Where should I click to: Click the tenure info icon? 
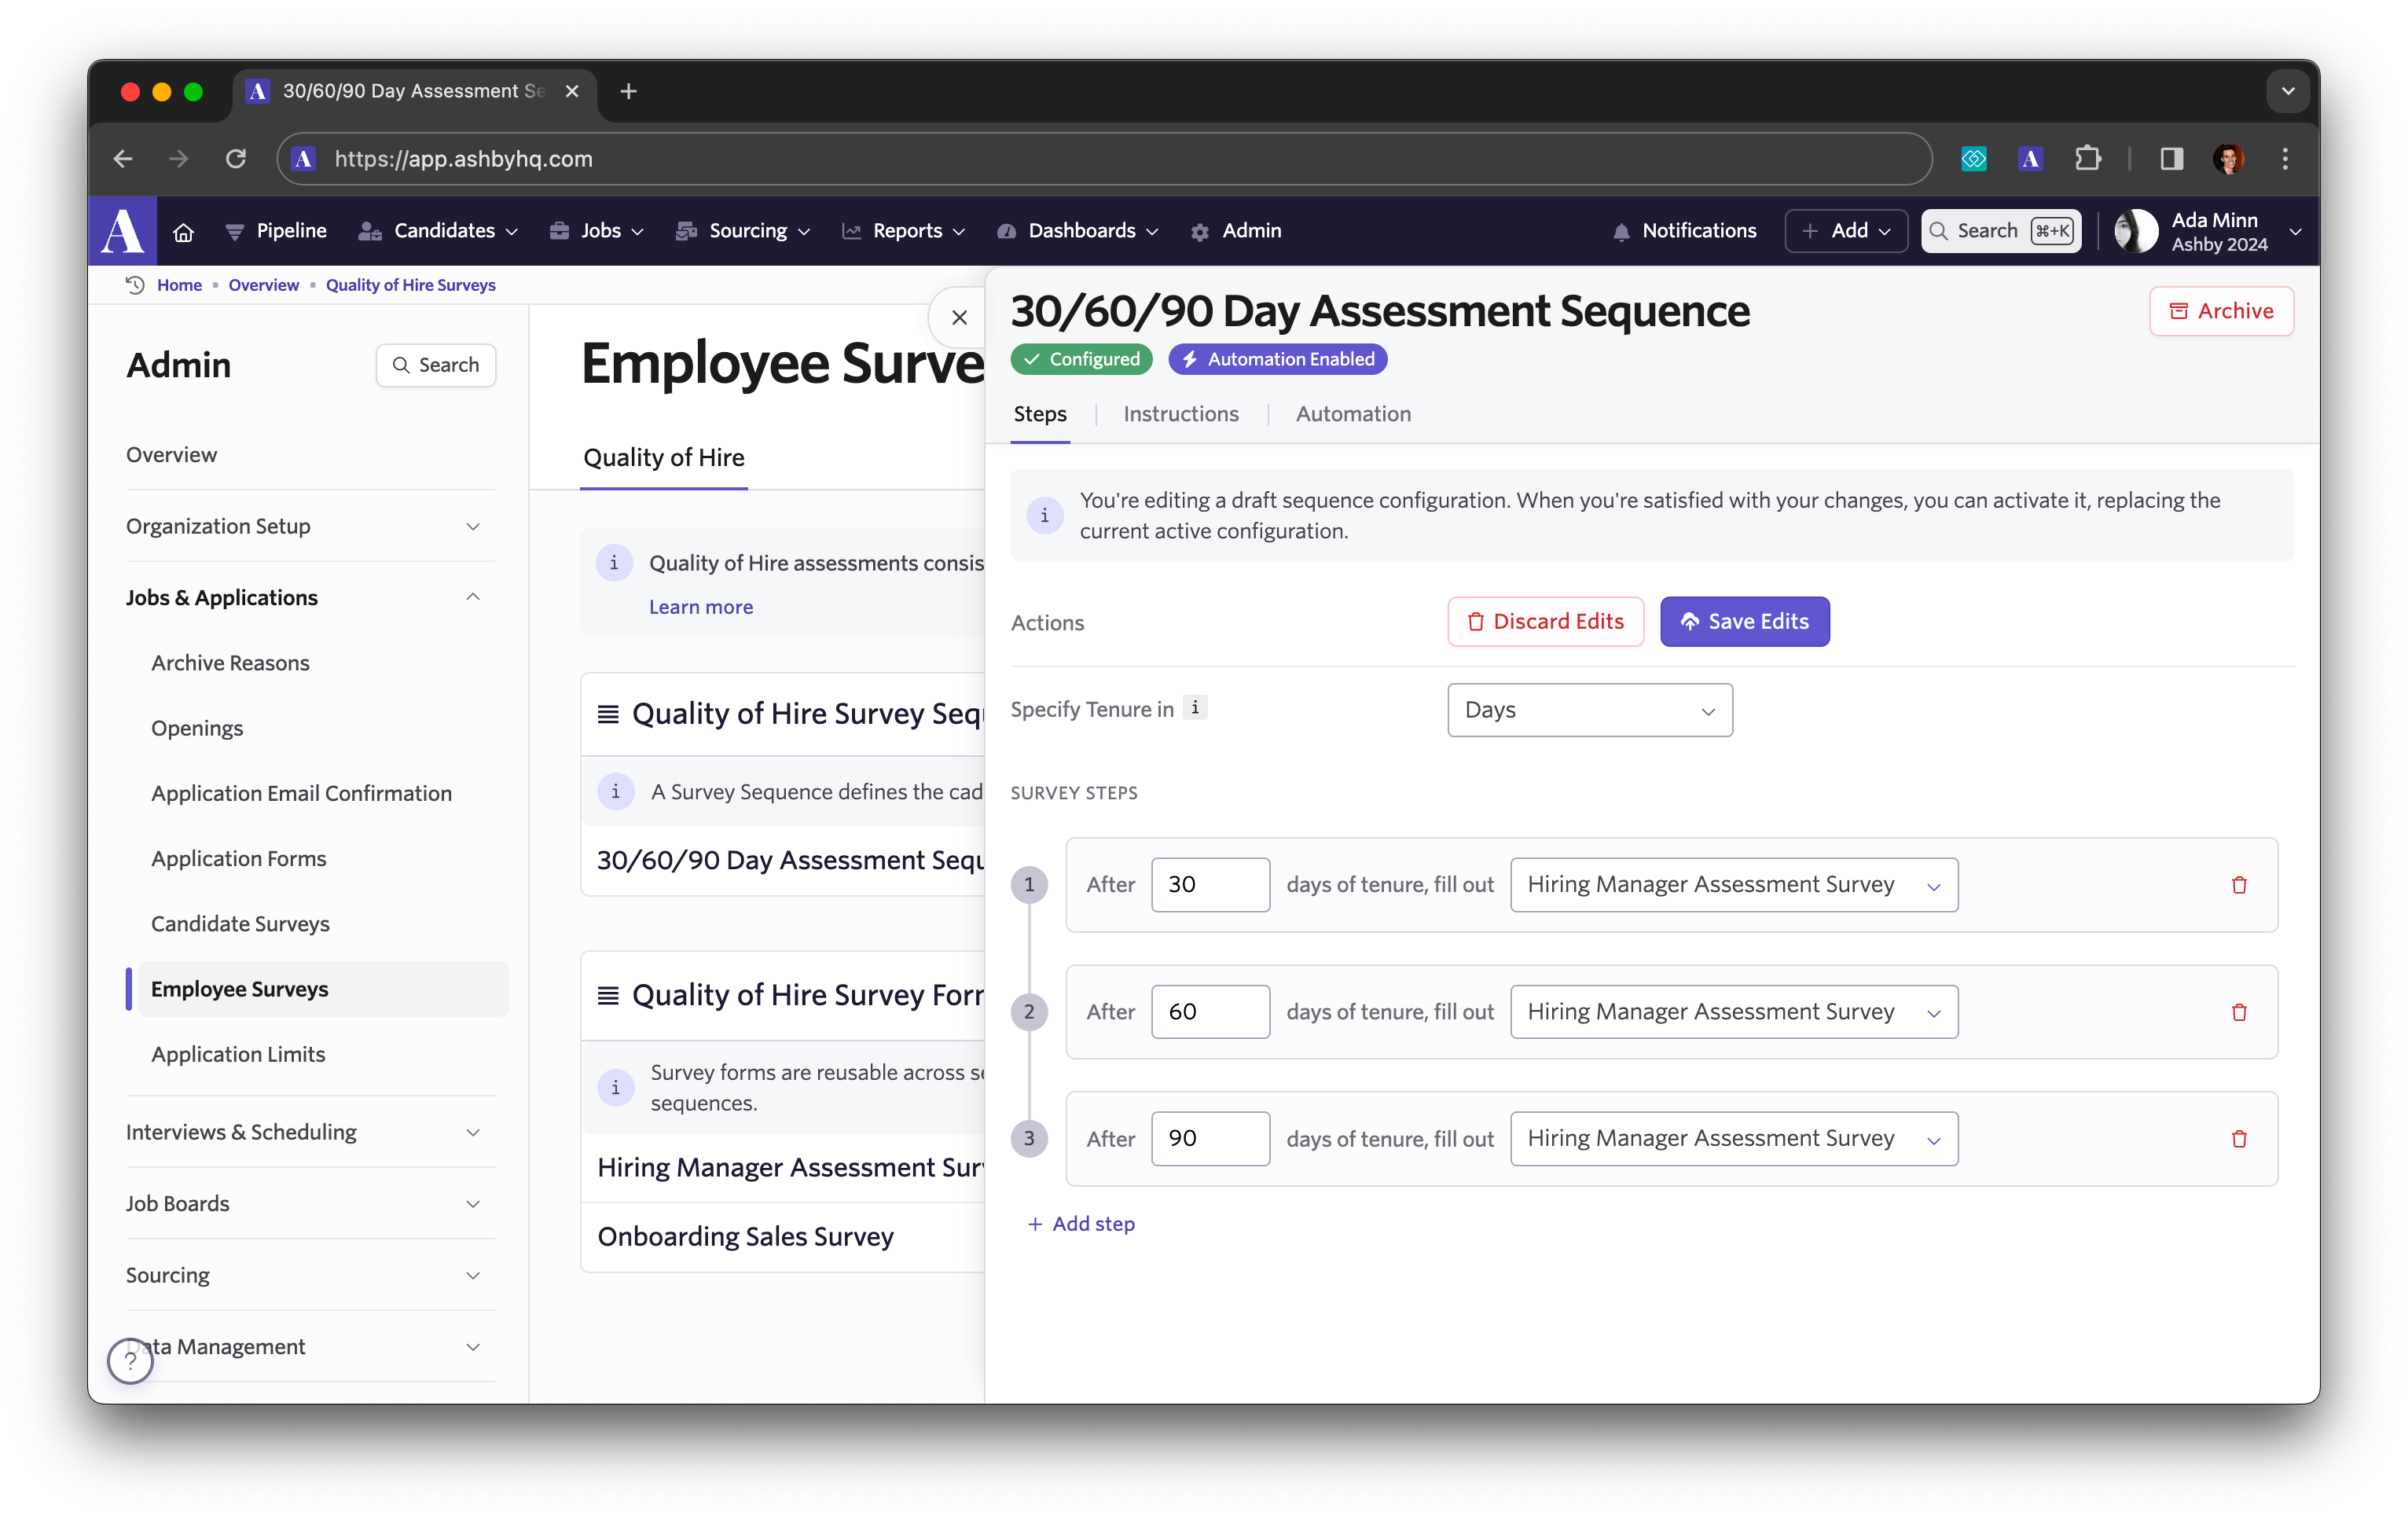(x=1195, y=708)
